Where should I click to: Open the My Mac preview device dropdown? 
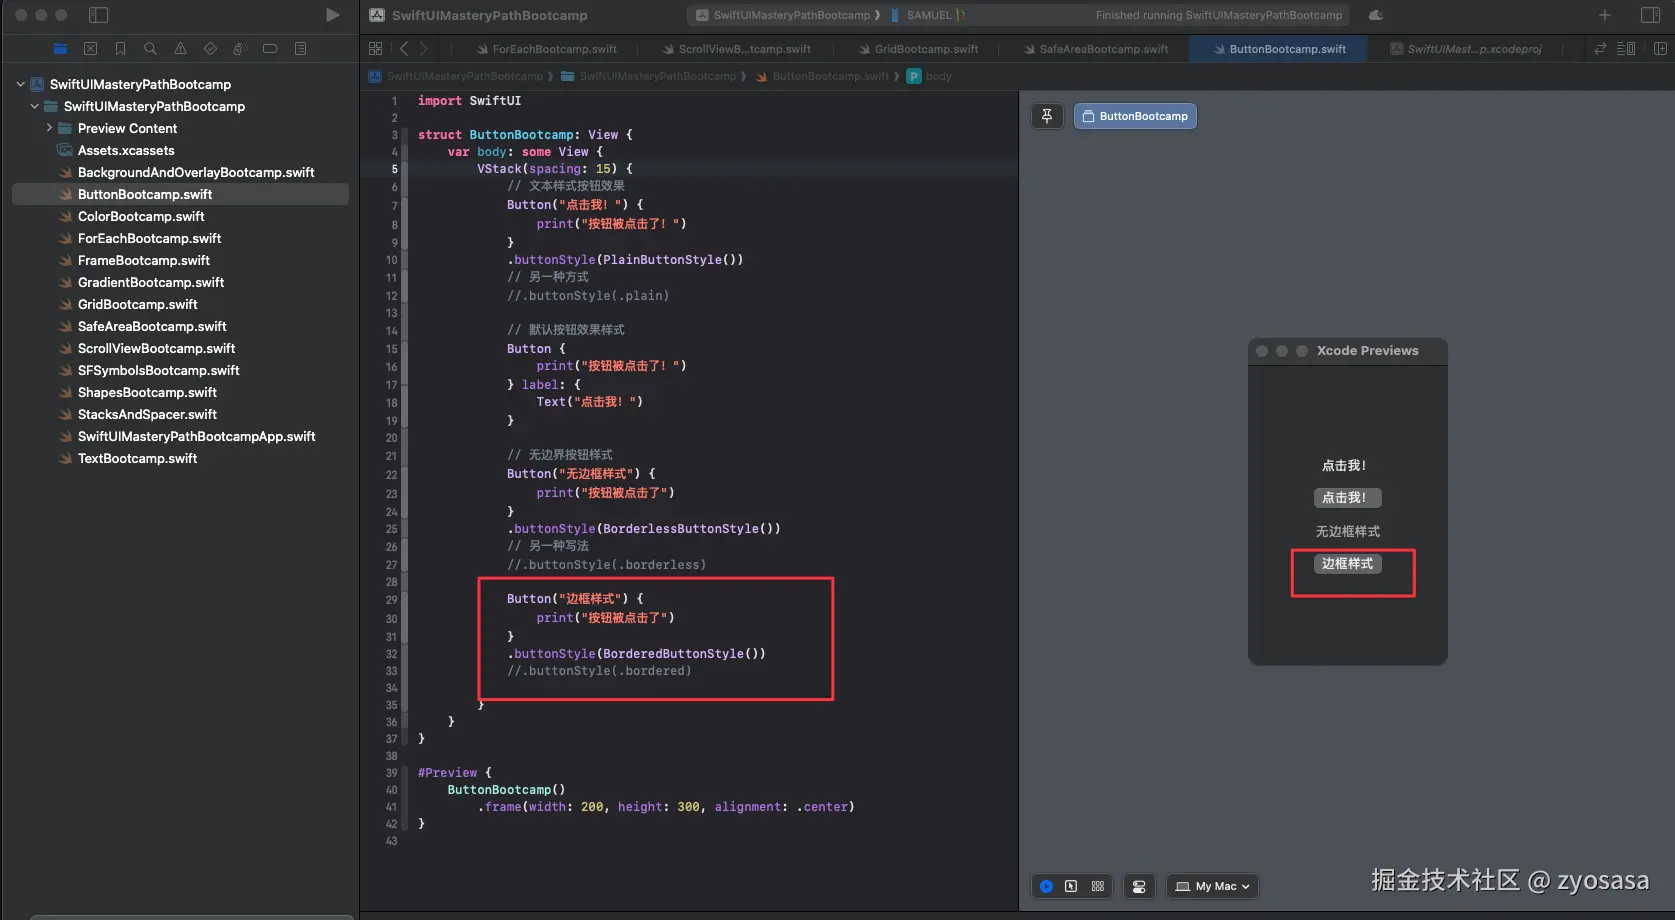pos(1212,886)
